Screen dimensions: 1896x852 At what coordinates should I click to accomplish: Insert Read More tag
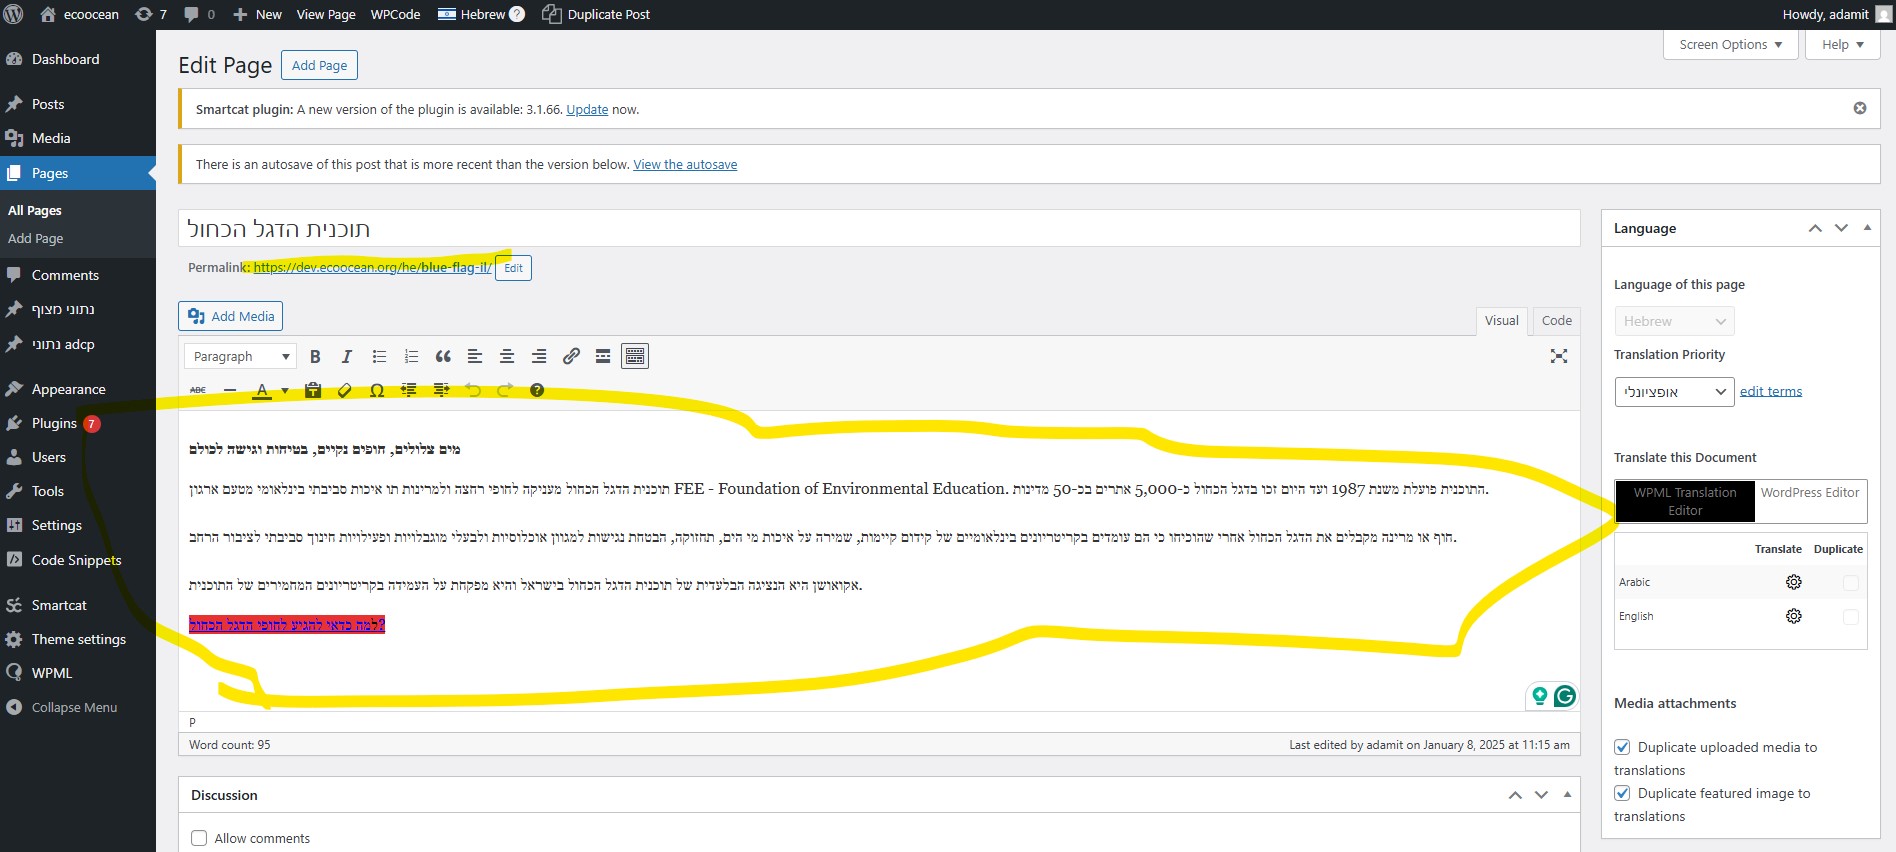pos(603,356)
